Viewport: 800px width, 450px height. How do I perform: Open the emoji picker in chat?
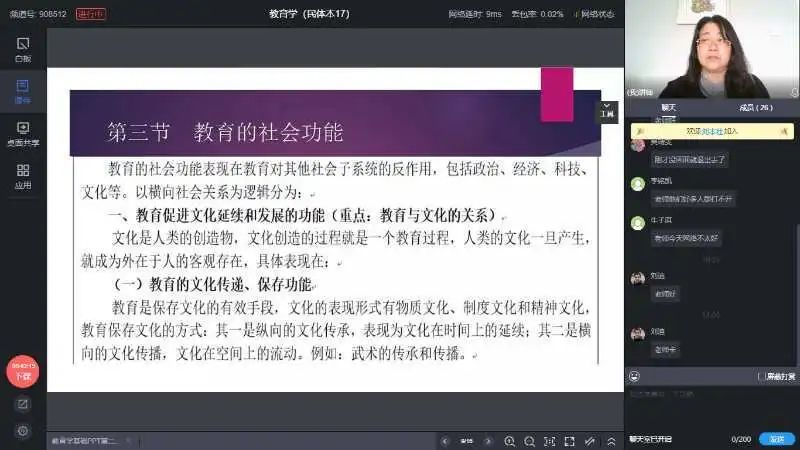tap(634, 377)
